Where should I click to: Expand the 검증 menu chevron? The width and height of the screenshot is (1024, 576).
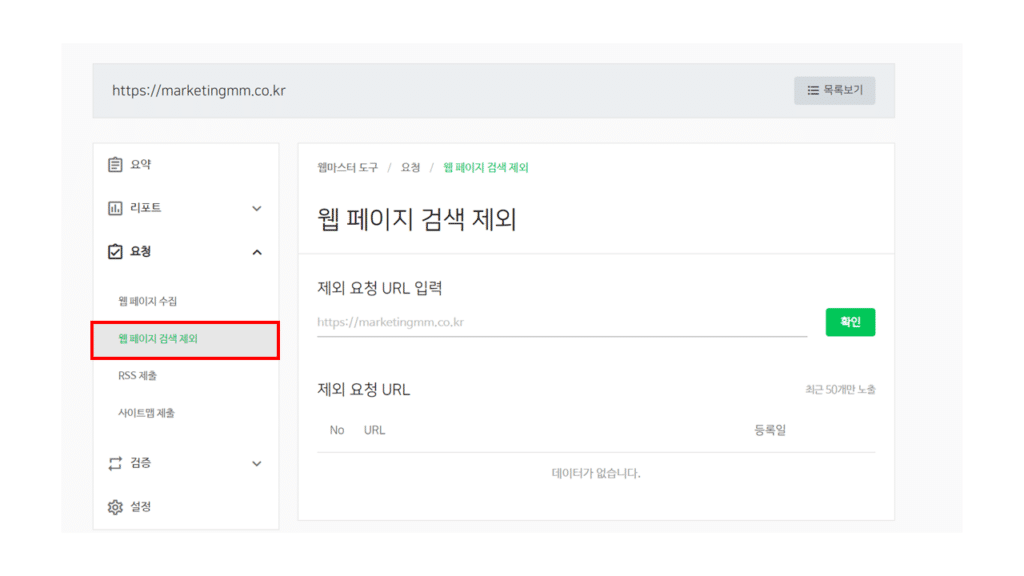[257, 464]
